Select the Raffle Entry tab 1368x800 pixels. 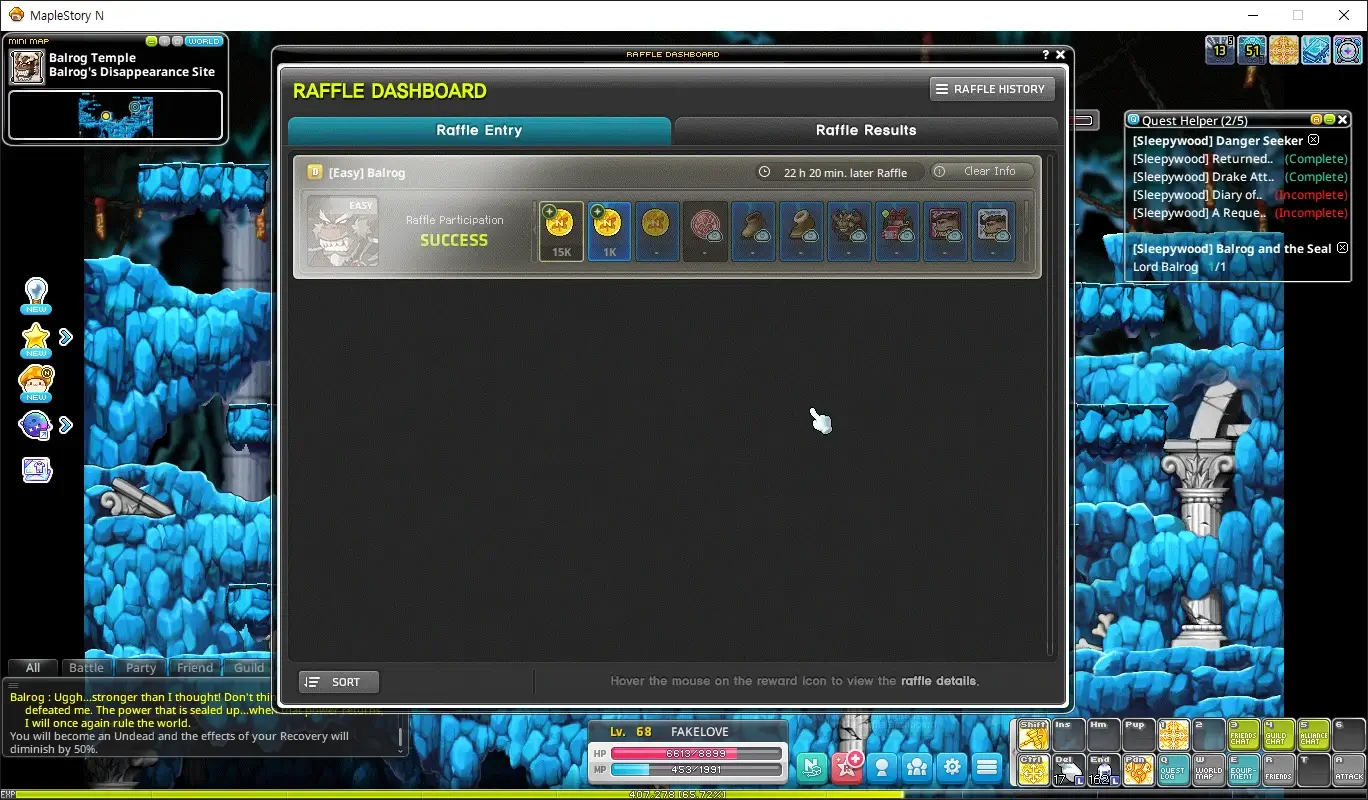pos(479,130)
